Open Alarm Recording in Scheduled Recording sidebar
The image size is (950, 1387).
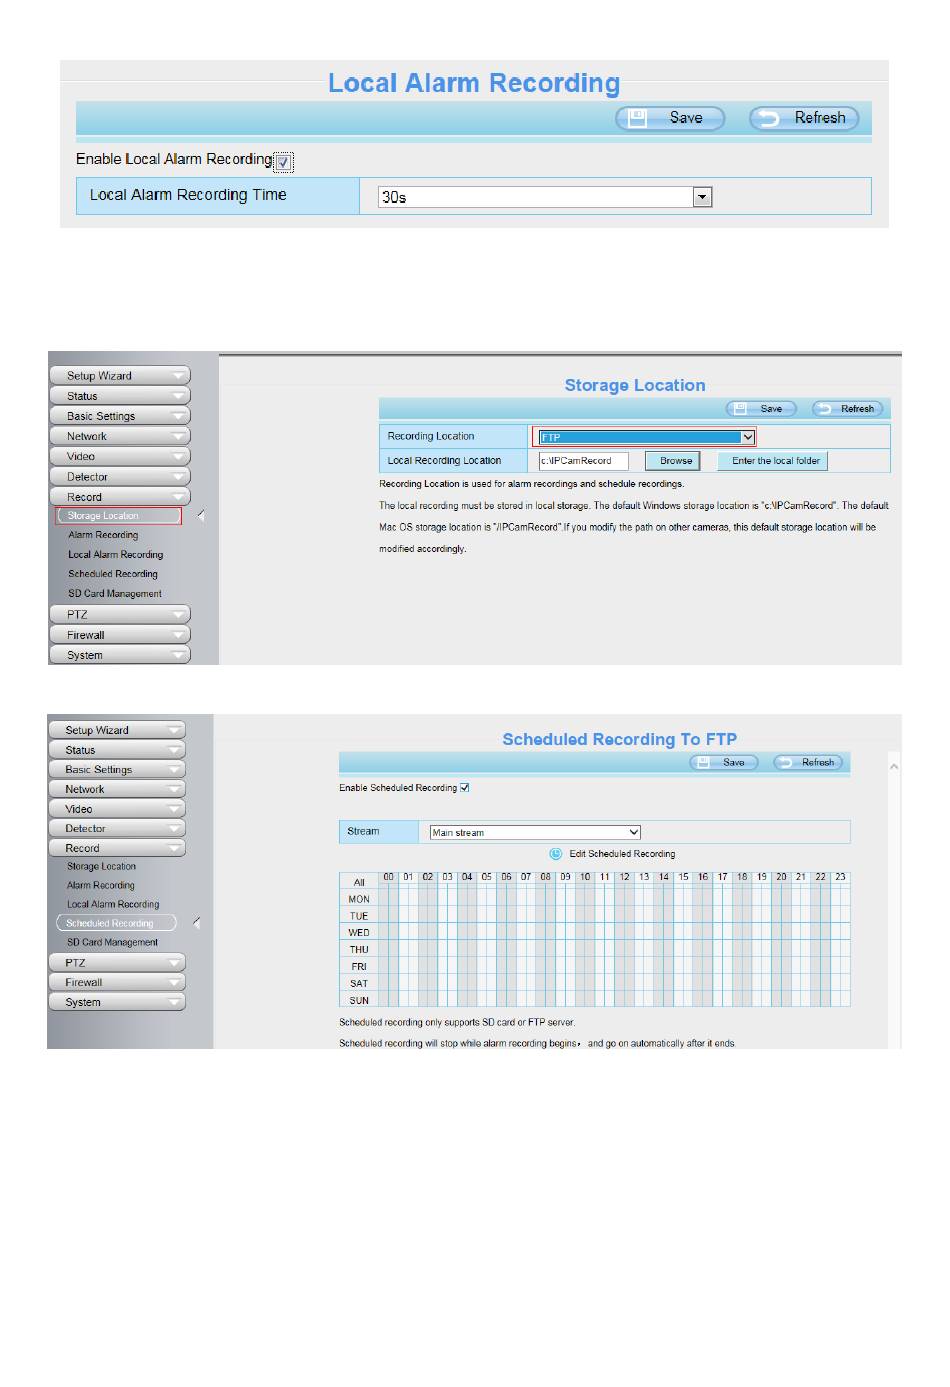click(100, 886)
